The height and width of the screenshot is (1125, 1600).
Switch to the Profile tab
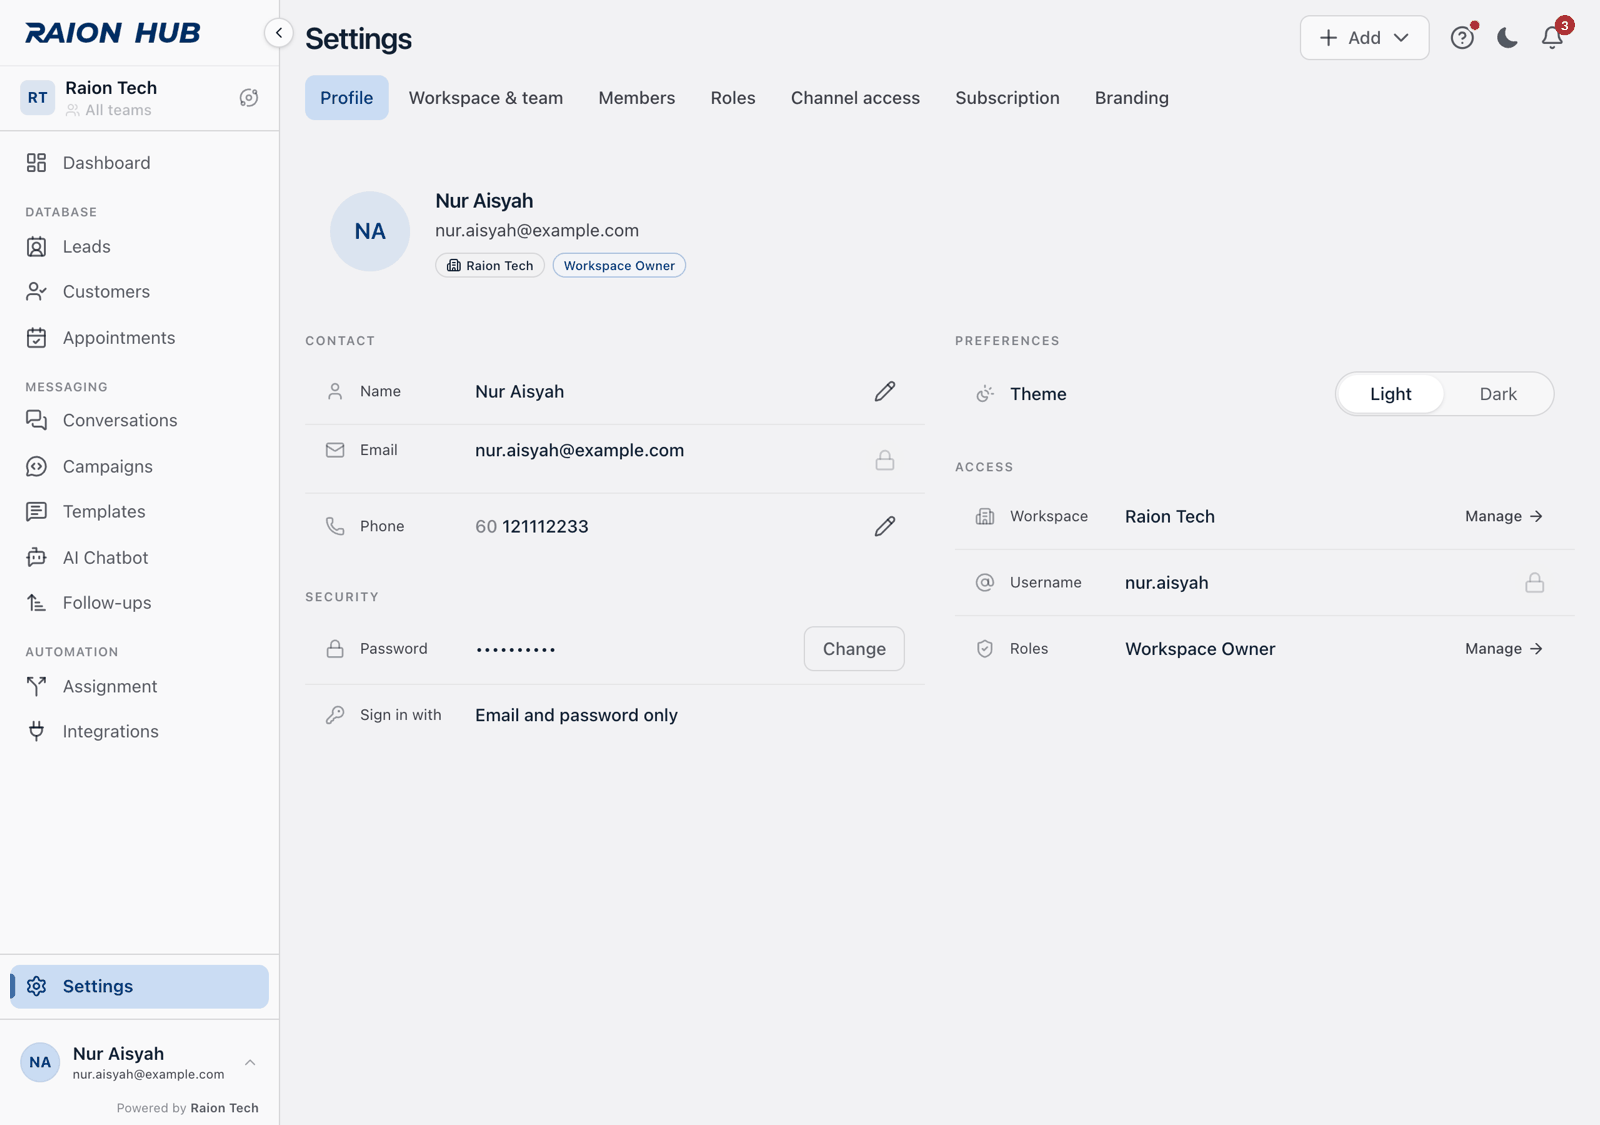pos(347,98)
